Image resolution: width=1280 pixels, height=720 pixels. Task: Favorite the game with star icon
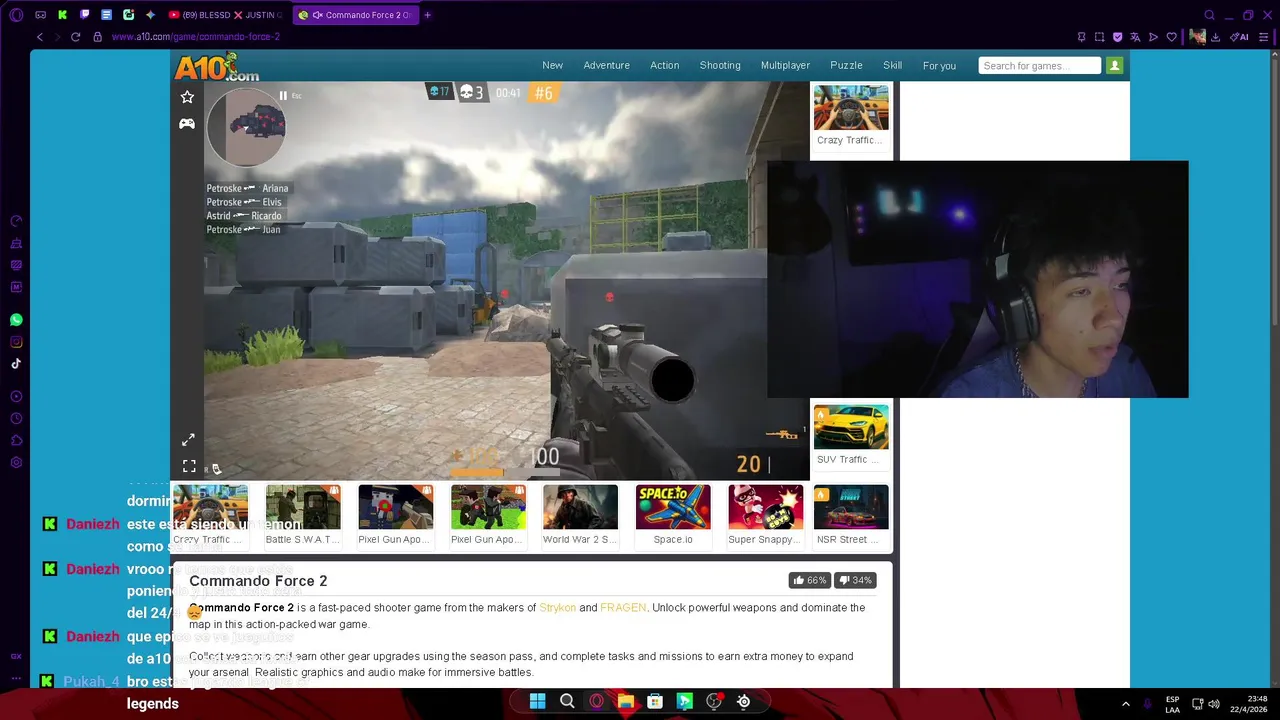click(187, 97)
